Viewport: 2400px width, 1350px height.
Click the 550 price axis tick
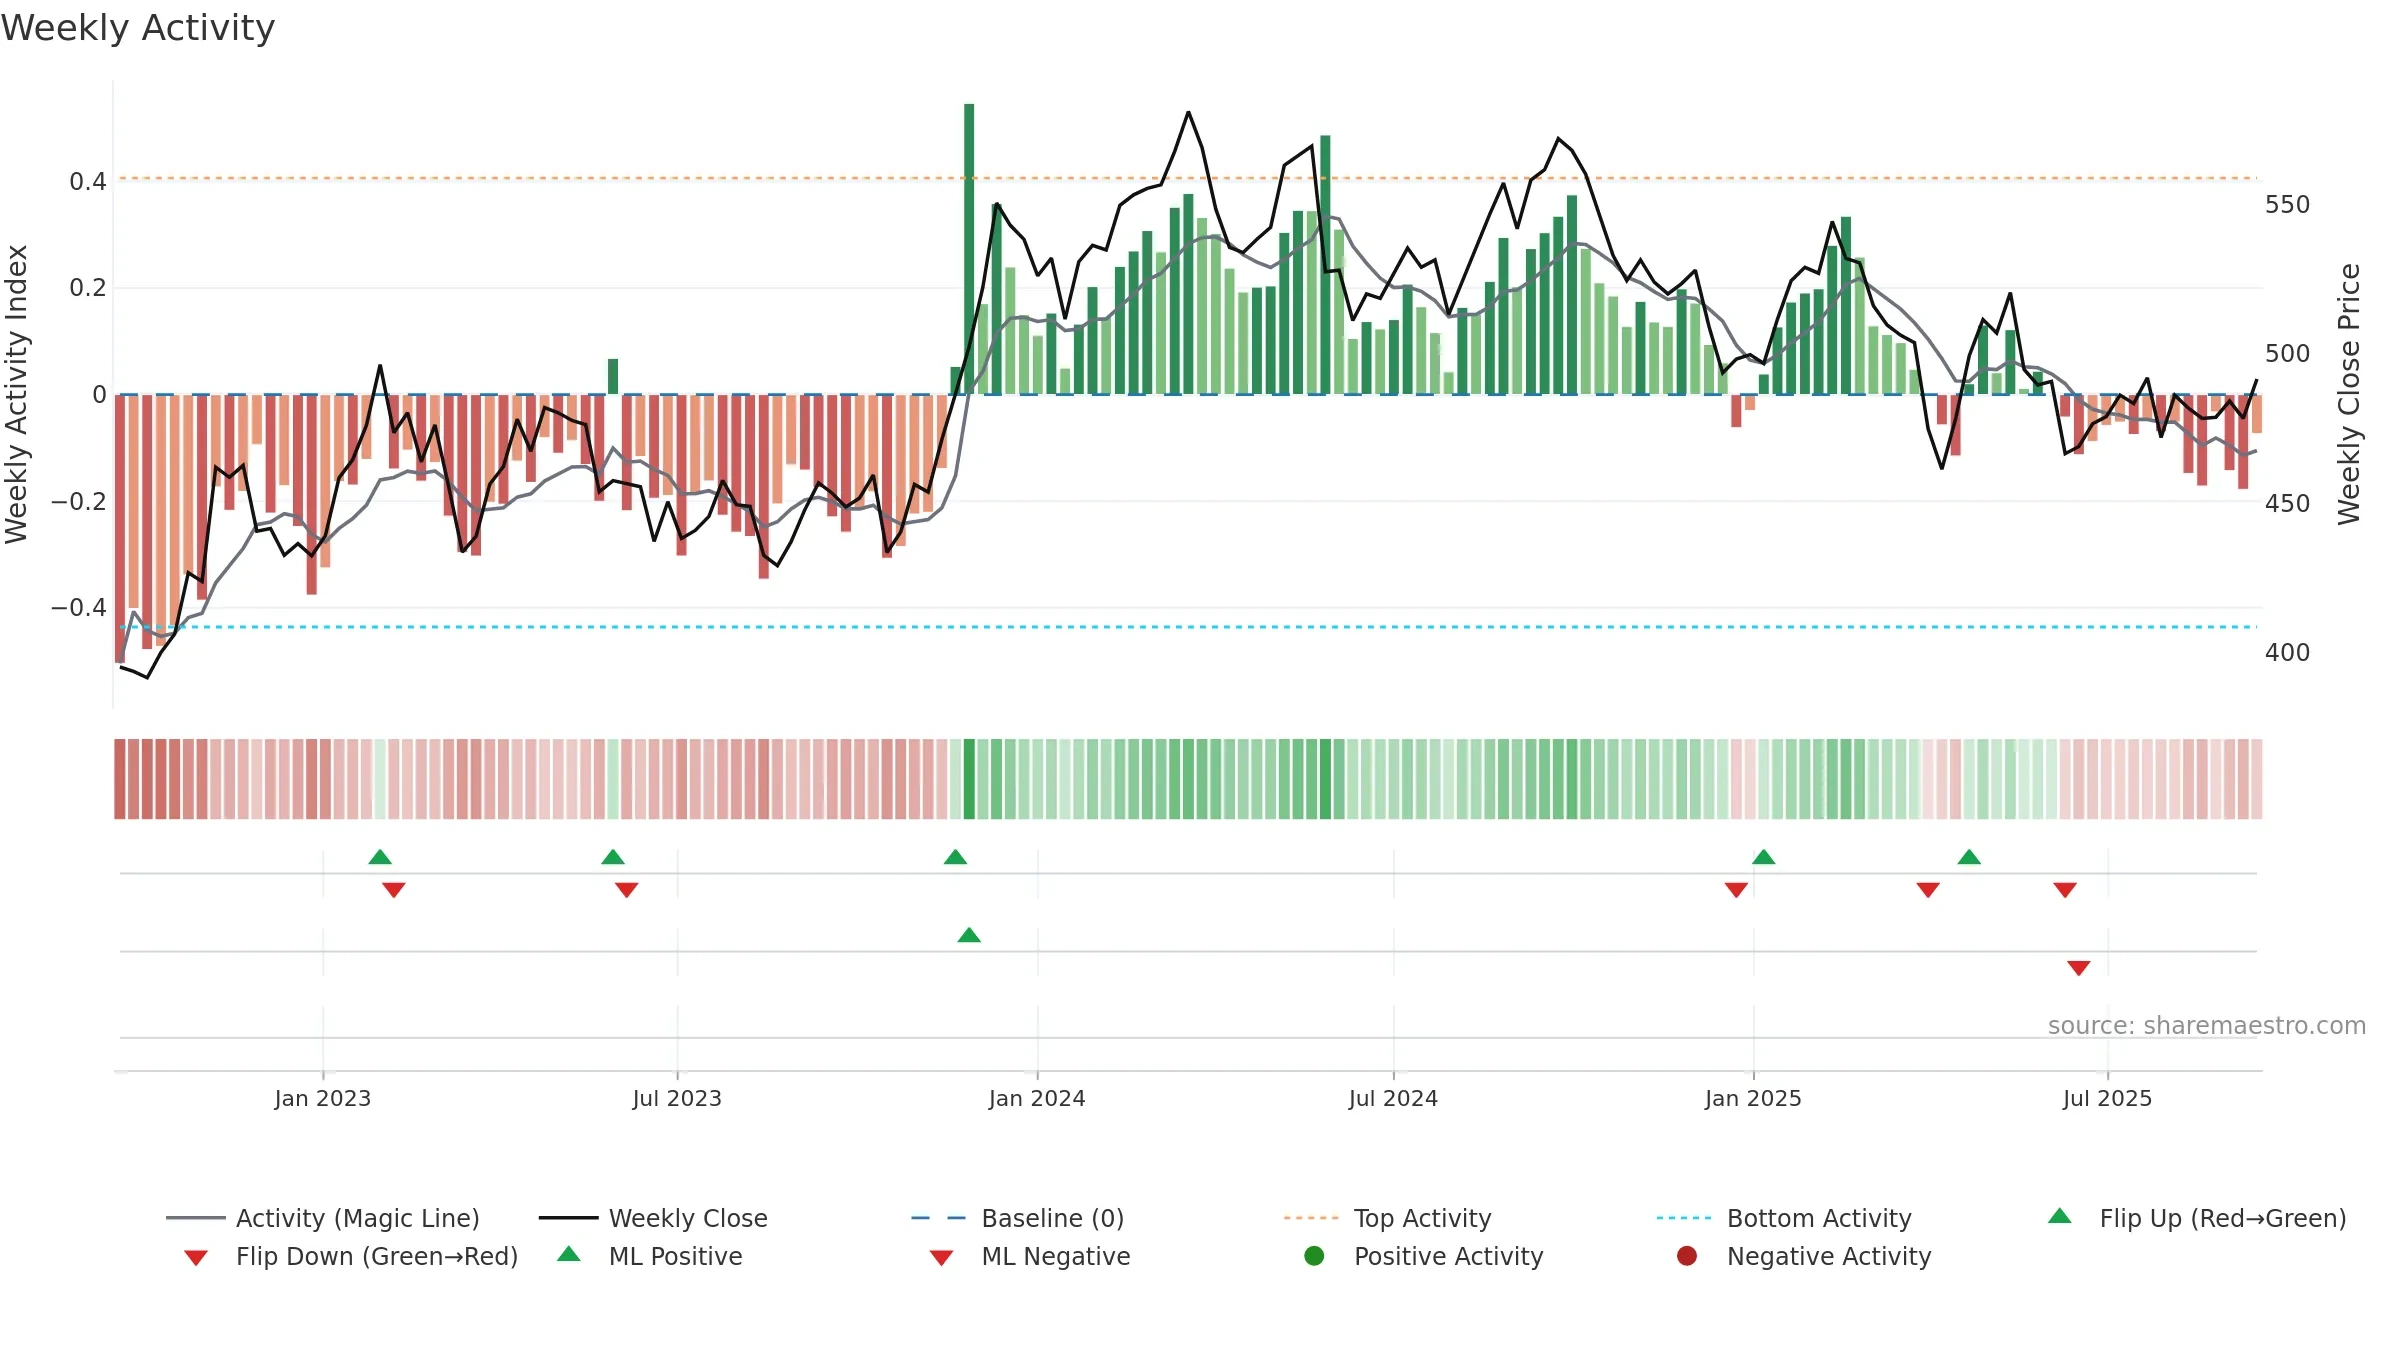[2288, 204]
